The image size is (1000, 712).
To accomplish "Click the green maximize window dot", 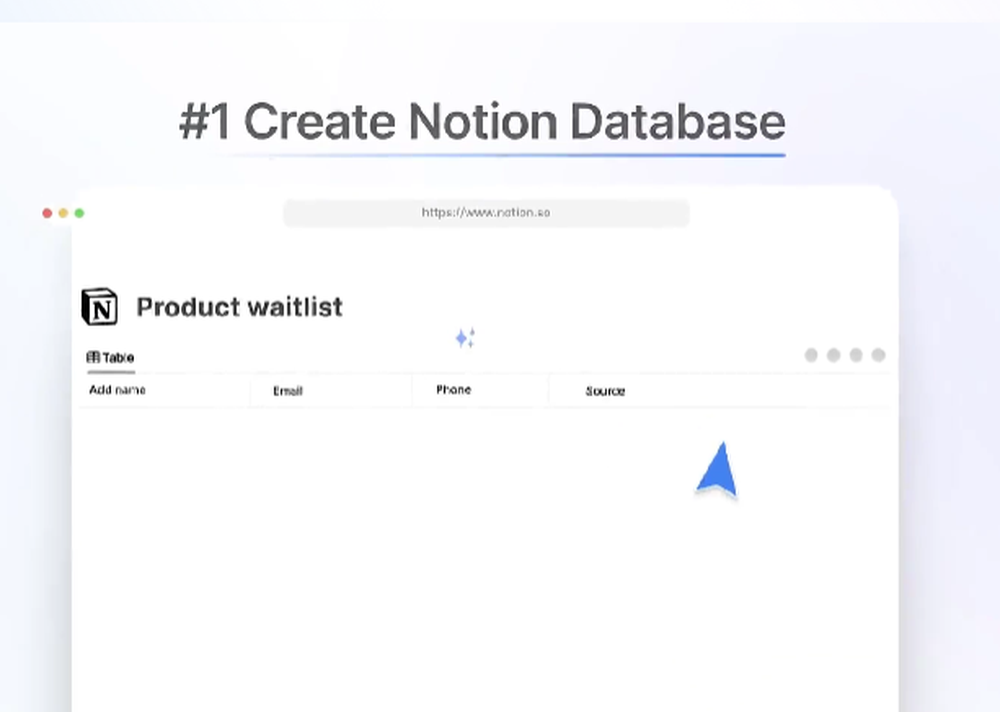I will coord(79,213).
